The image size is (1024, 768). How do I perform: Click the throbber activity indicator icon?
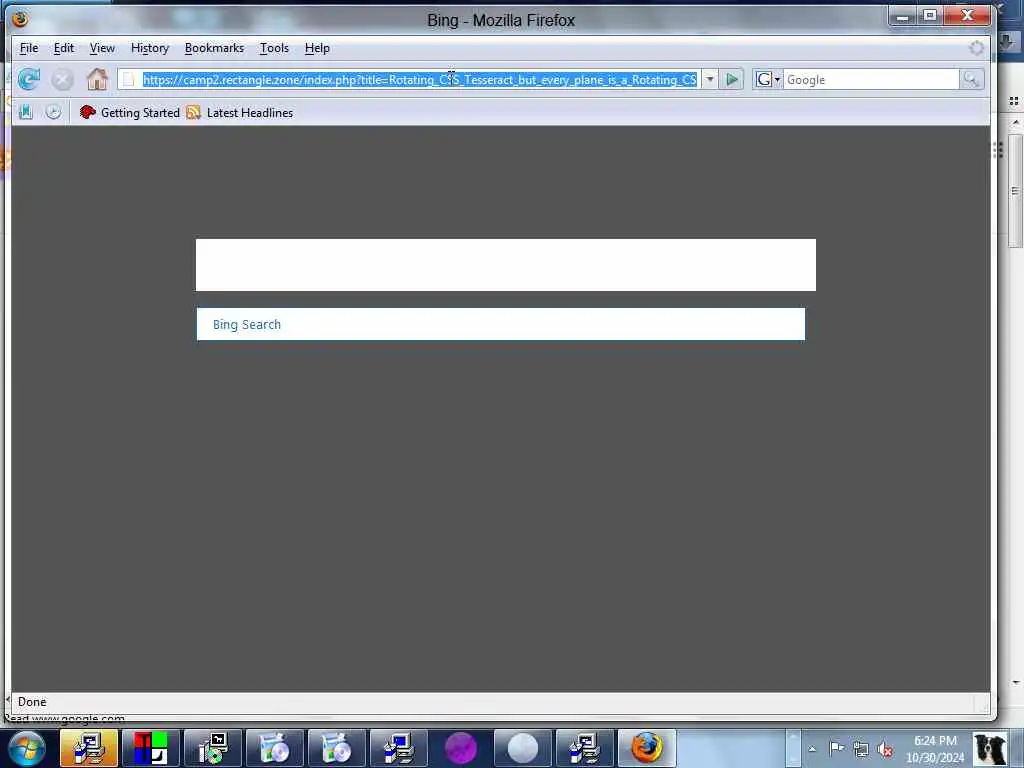[x=976, y=48]
